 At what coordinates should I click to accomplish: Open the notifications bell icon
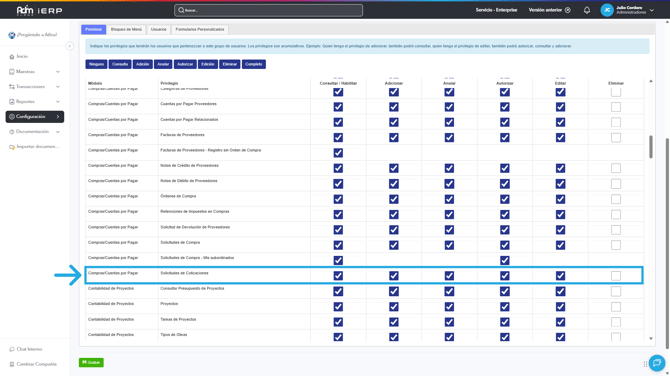587,10
